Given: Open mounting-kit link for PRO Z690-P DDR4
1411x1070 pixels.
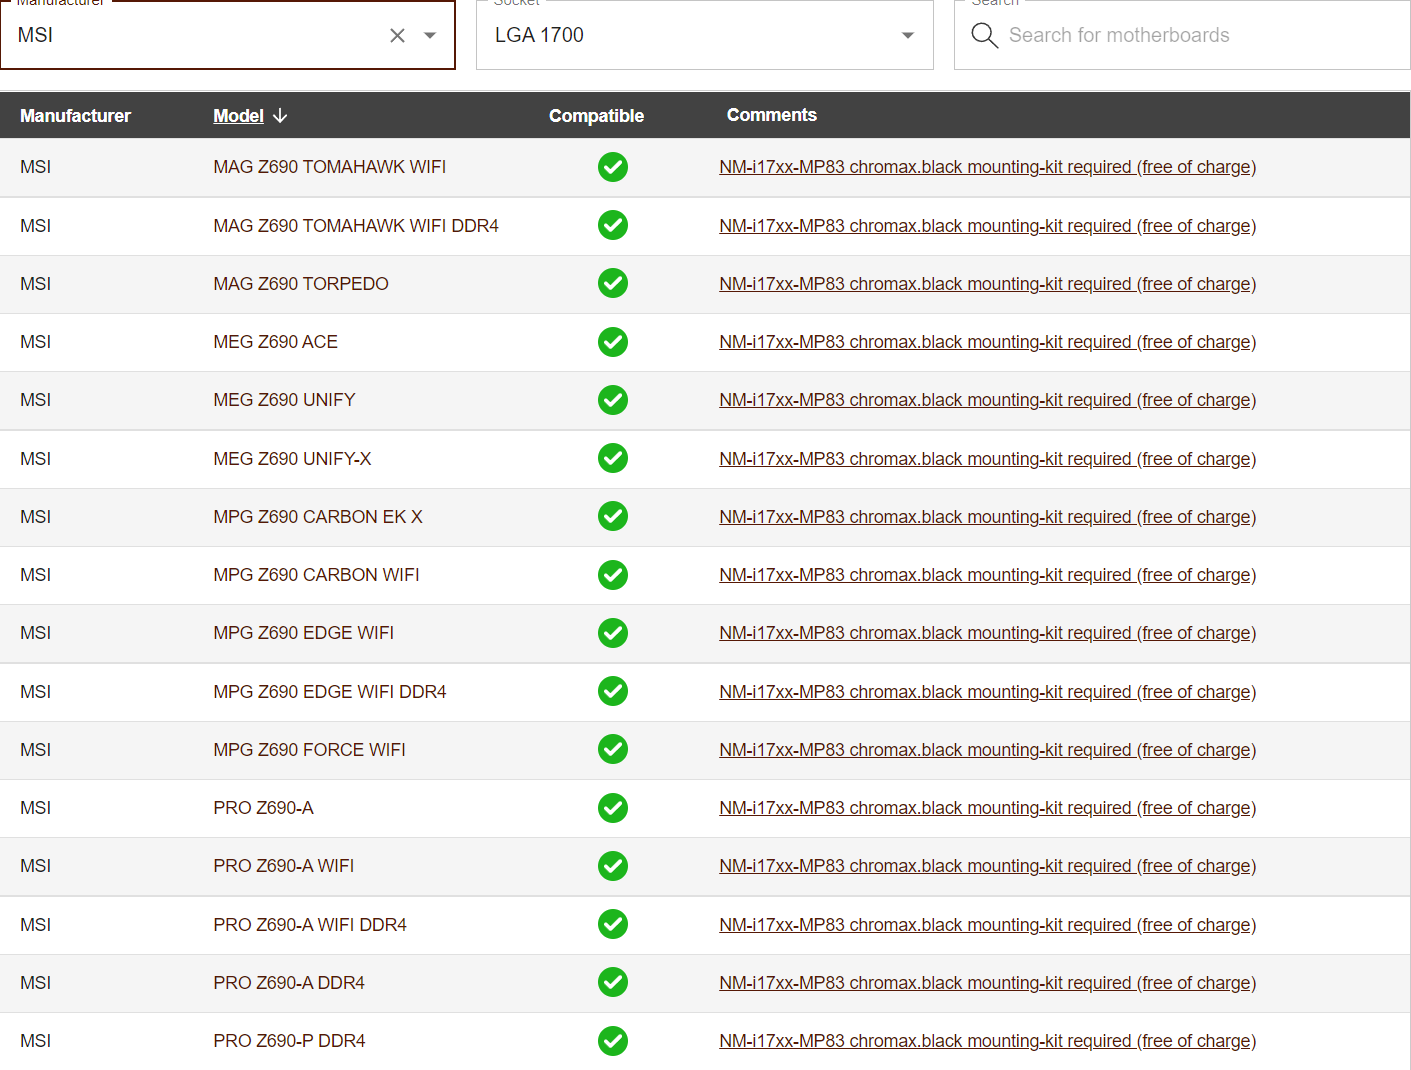Looking at the screenshot, I should point(987,1041).
